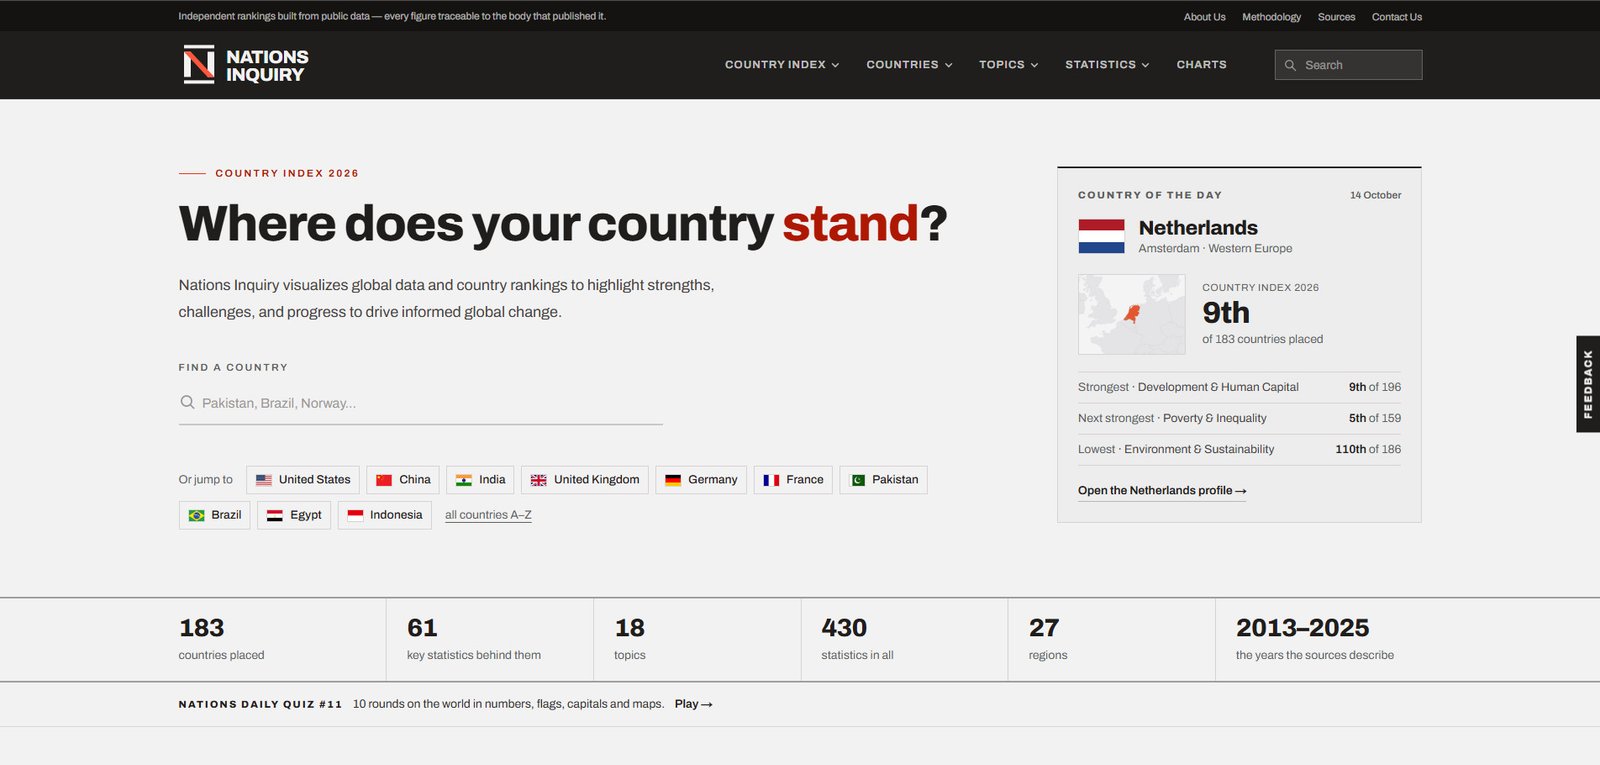Click the '27 regions' figure
Screen dimensions: 1600x765
(x=1048, y=639)
